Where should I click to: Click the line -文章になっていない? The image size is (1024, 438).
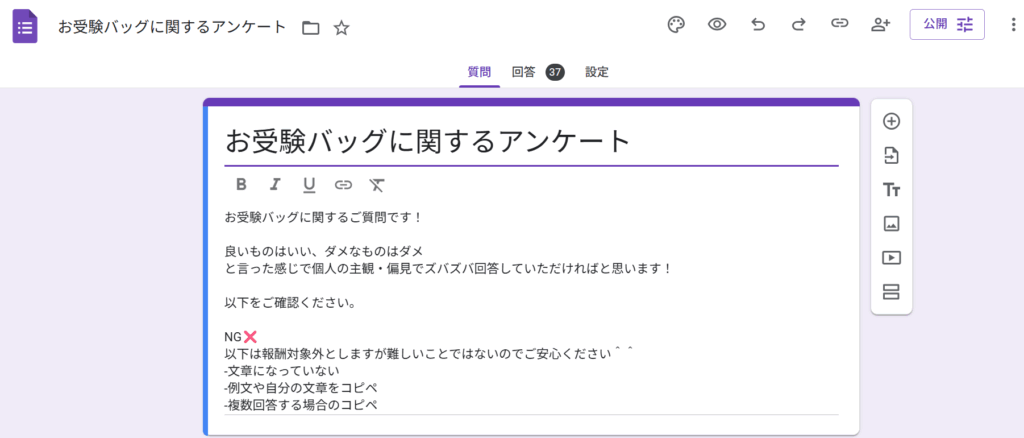[281, 371]
